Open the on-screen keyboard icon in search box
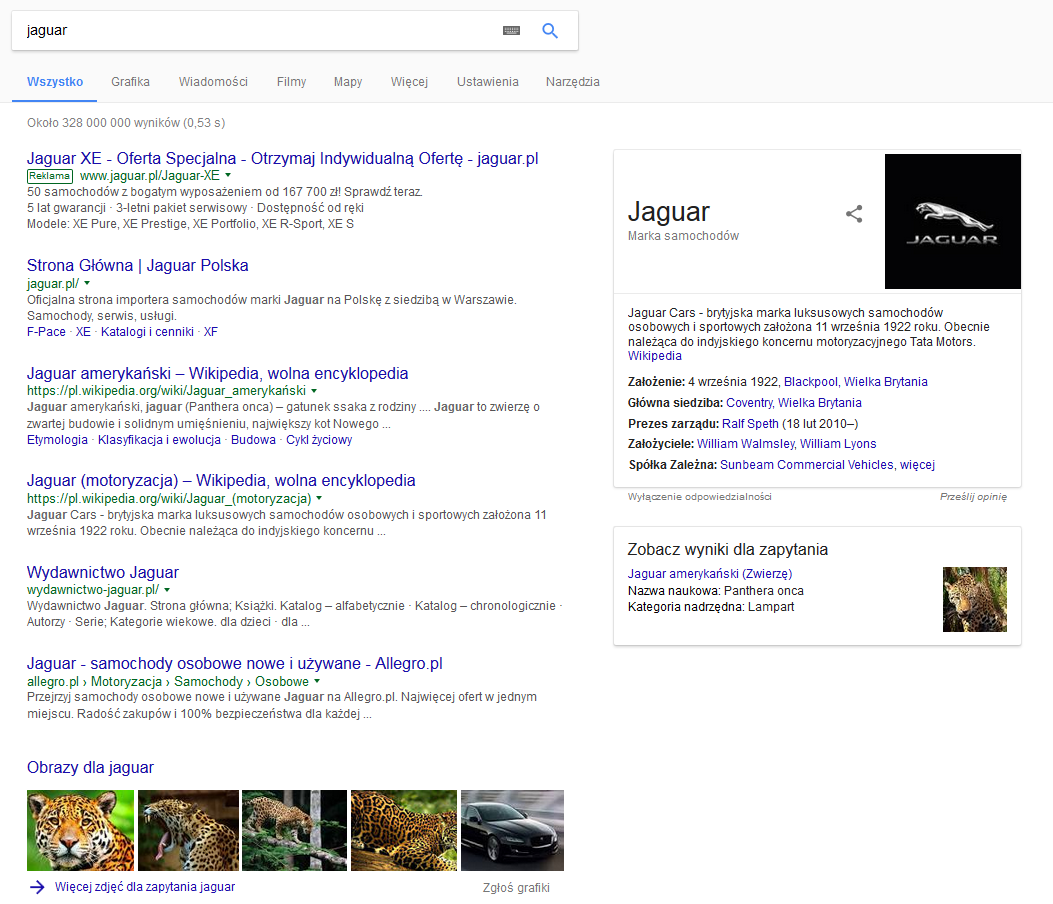Viewport: 1053px width, 904px height. [511, 30]
